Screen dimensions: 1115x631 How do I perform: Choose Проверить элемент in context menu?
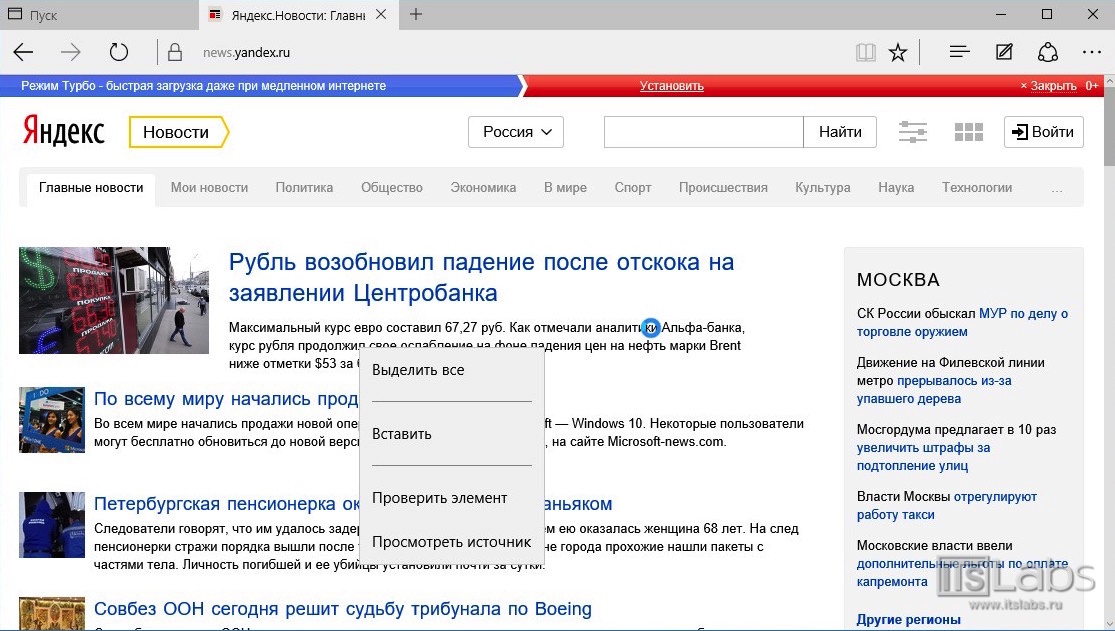click(x=452, y=498)
